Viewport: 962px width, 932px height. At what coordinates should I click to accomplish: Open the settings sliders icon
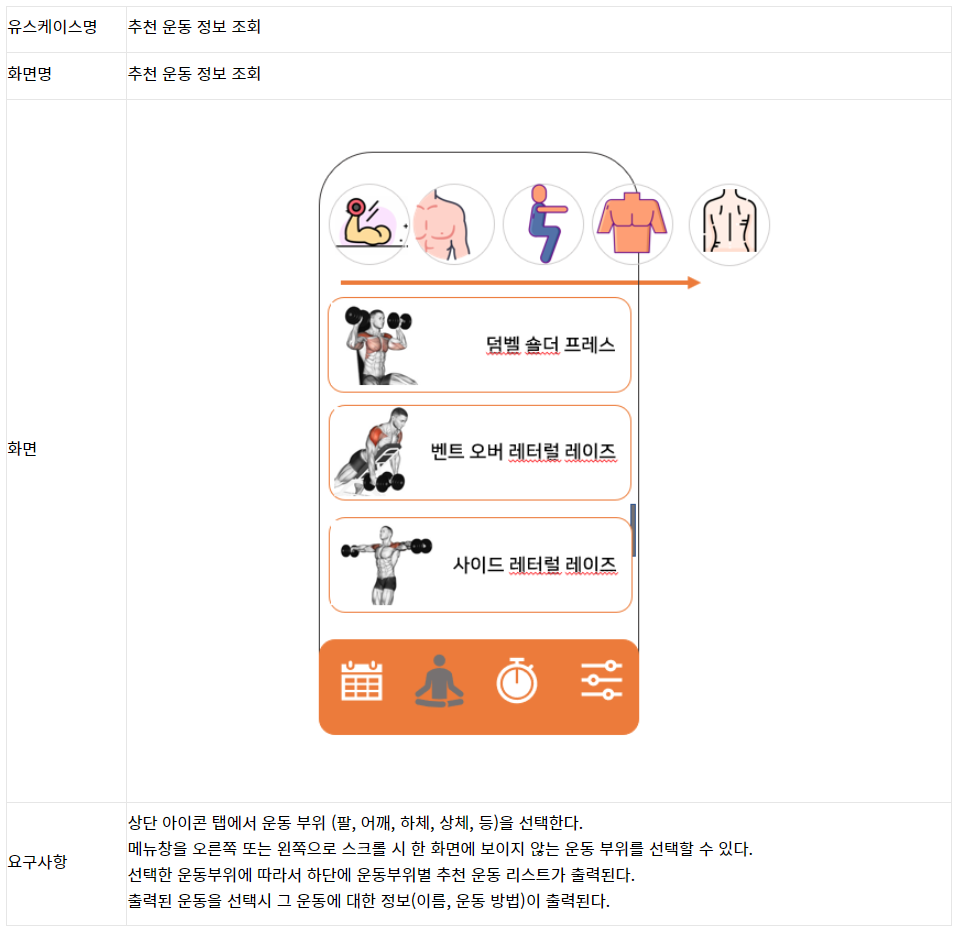[601, 680]
